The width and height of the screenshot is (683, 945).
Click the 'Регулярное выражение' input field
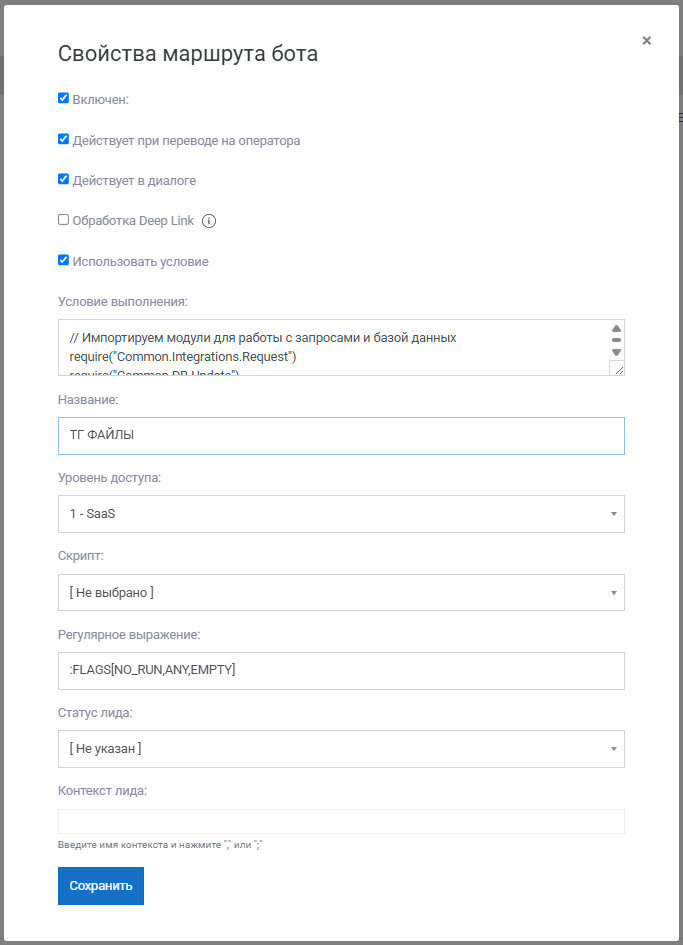pyautogui.click(x=341, y=671)
